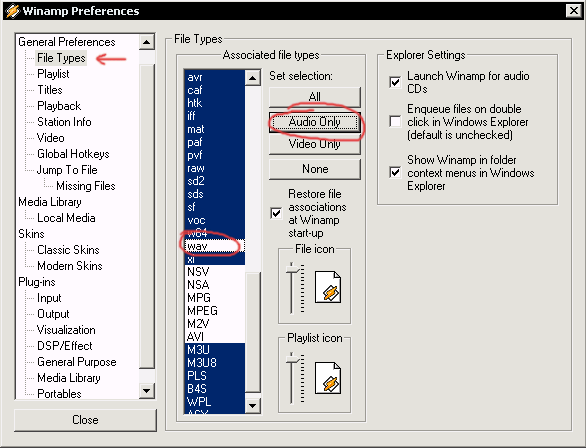Open Media Library plug-ins page under Plug-ins

click(x=69, y=378)
